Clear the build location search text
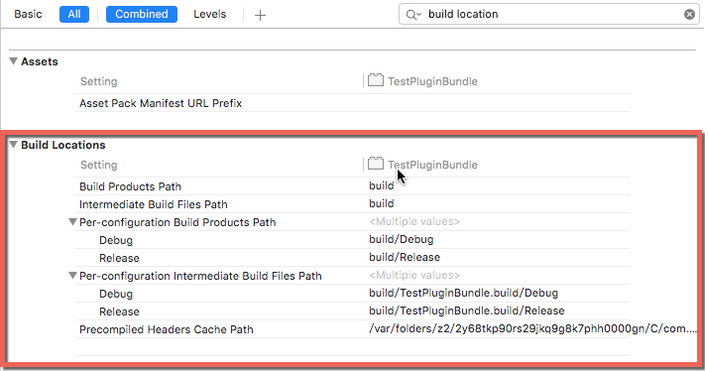 tap(689, 14)
